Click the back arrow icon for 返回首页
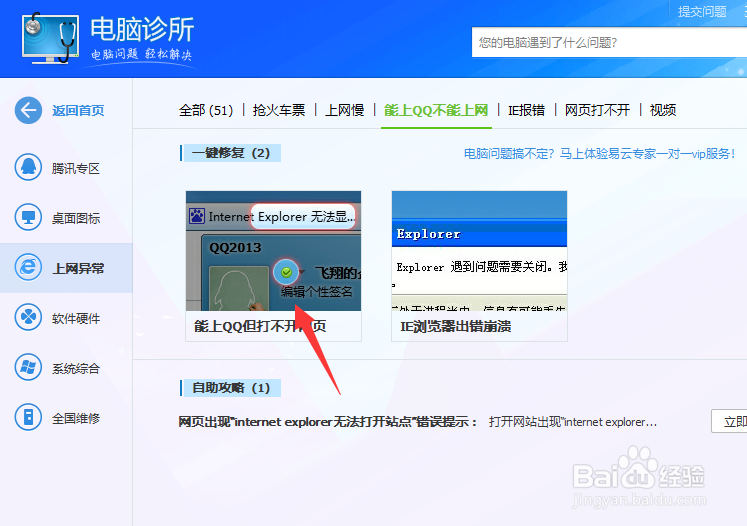 coord(28,110)
